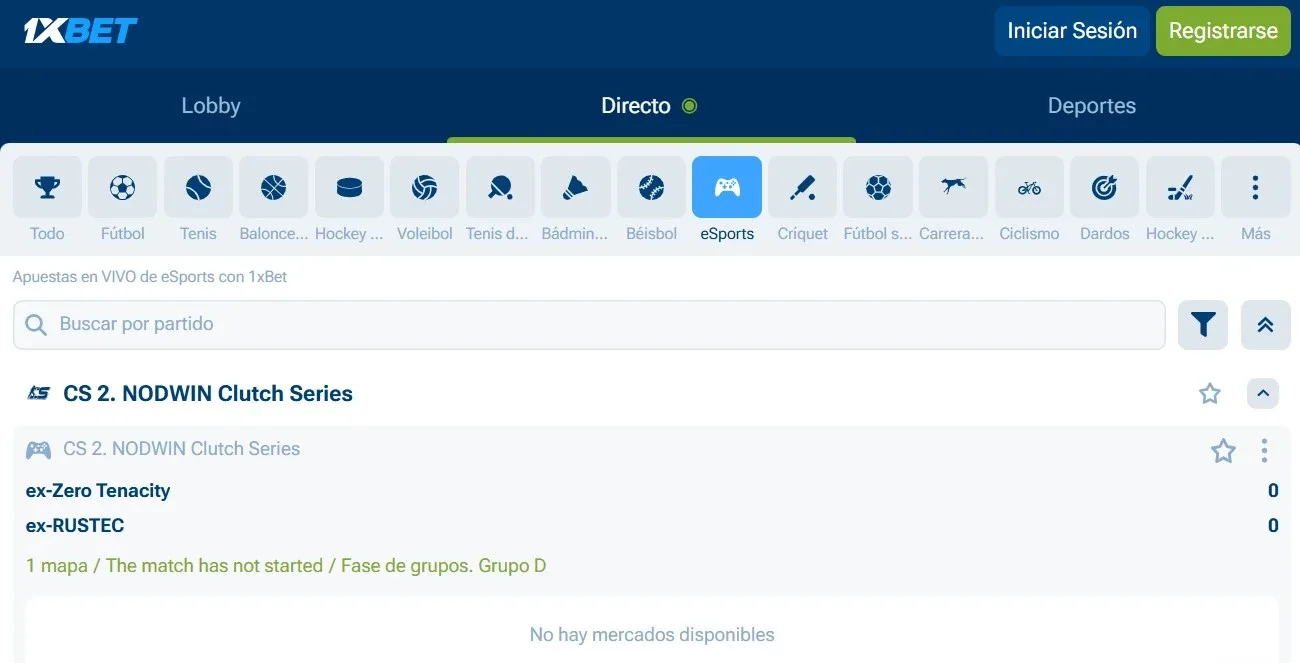Click the gamepad icon in match card
The height and width of the screenshot is (663, 1300).
coord(38,450)
